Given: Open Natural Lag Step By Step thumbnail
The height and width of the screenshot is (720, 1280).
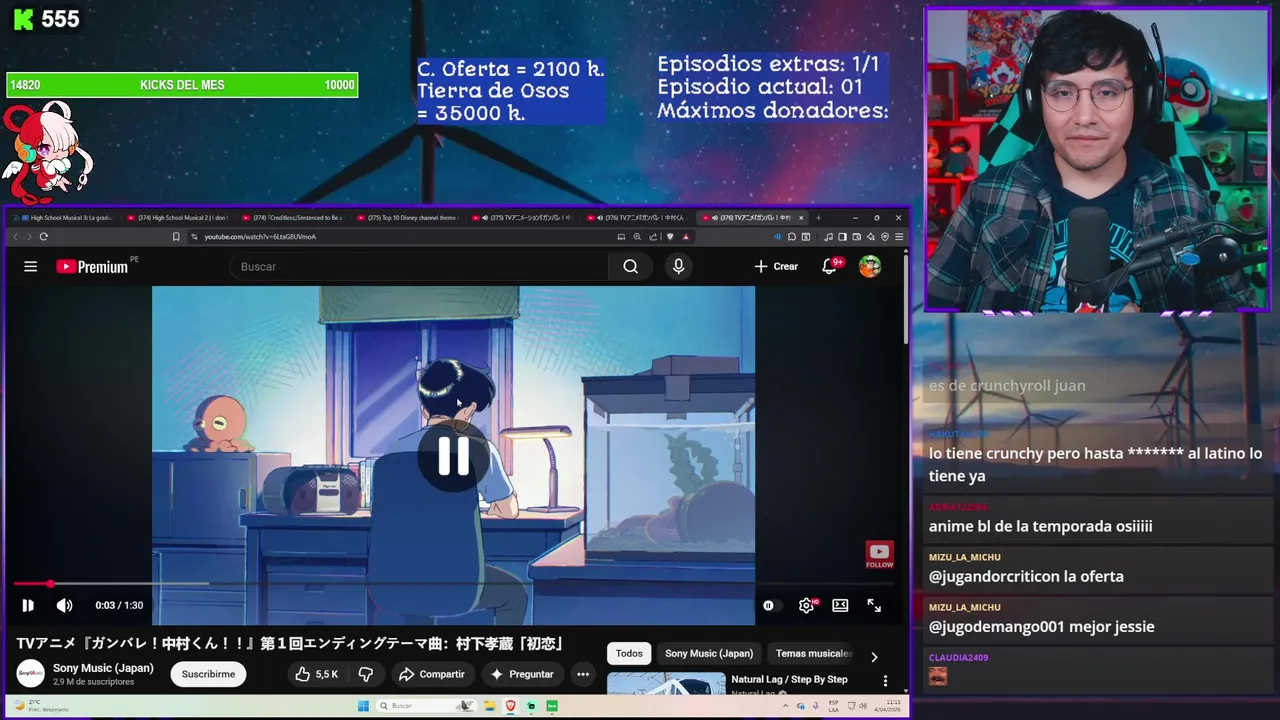Looking at the screenshot, I should point(666,684).
